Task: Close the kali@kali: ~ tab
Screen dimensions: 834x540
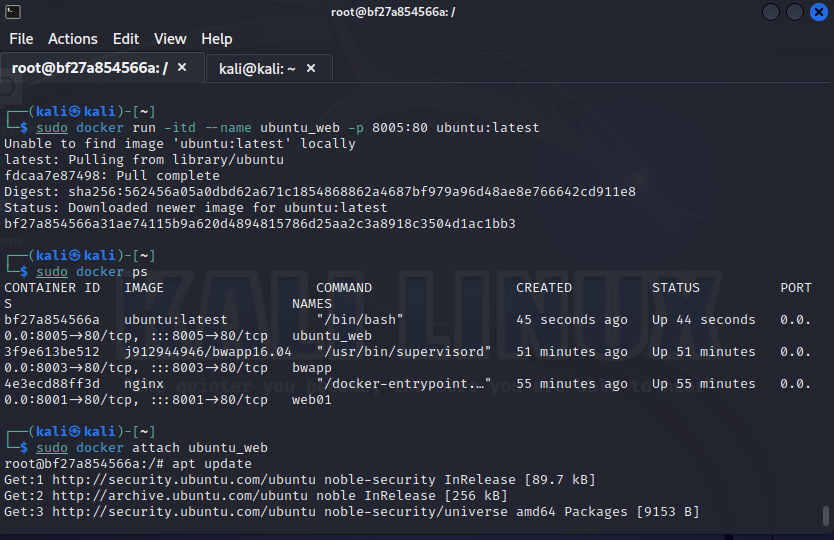Action: pyautogui.click(x=311, y=68)
